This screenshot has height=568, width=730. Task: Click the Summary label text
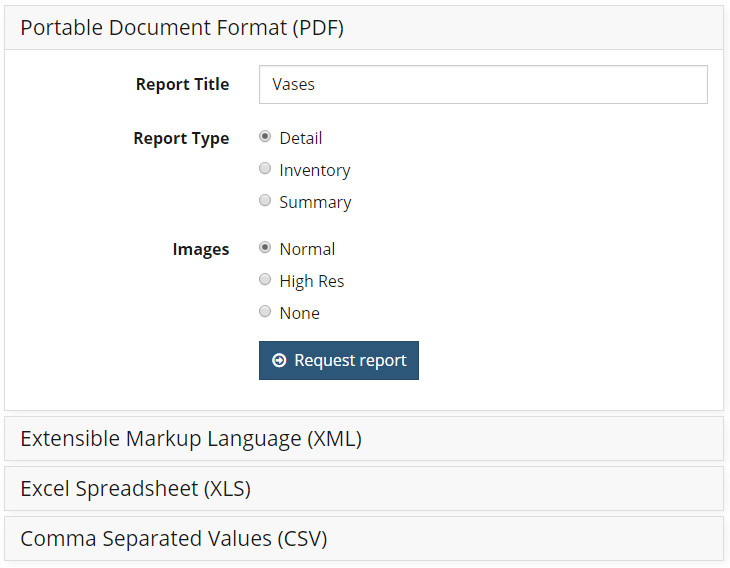pyautogui.click(x=315, y=203)
